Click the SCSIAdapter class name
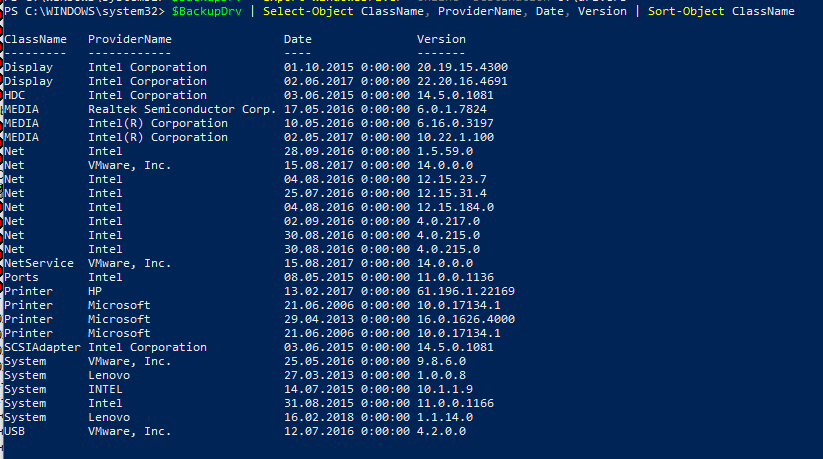The width and height of the screenshot is (823, 459). 39,347
